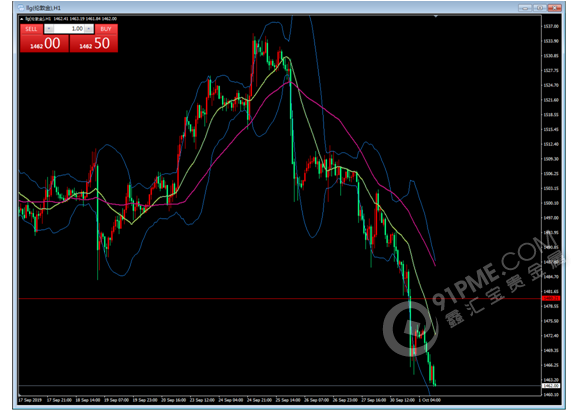Click the '24 Sep 21:00' label on the time axis
This screenshot has width=584, height=413.
pos(259,400)
